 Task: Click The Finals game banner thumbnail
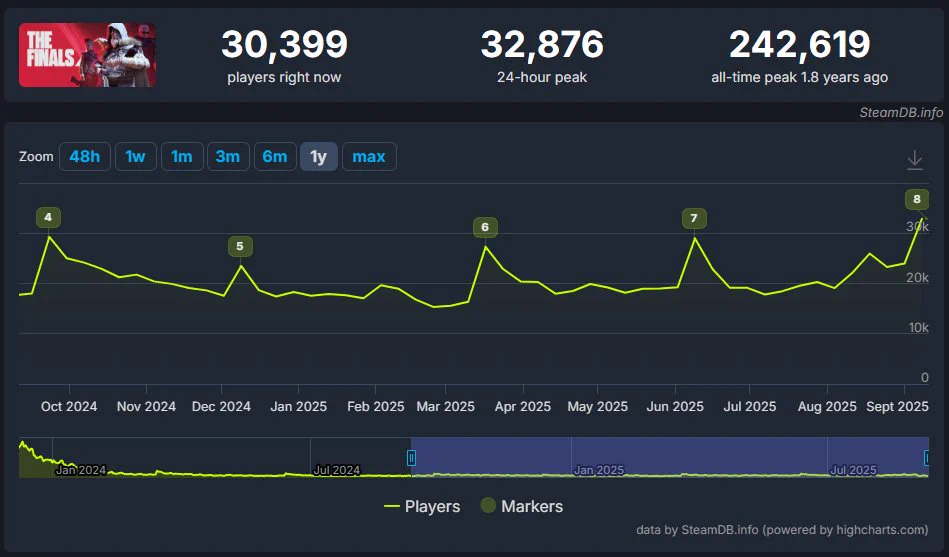coord(87,55)
